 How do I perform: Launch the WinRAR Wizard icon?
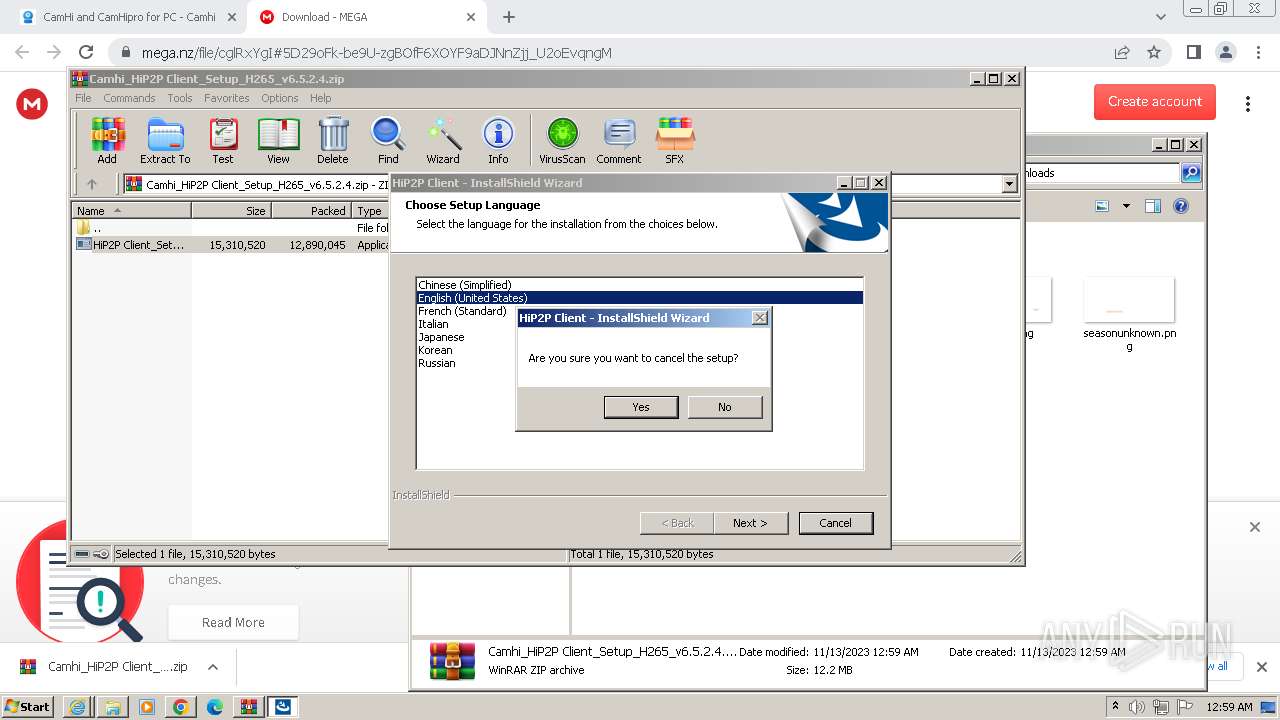tap(443, 140)
